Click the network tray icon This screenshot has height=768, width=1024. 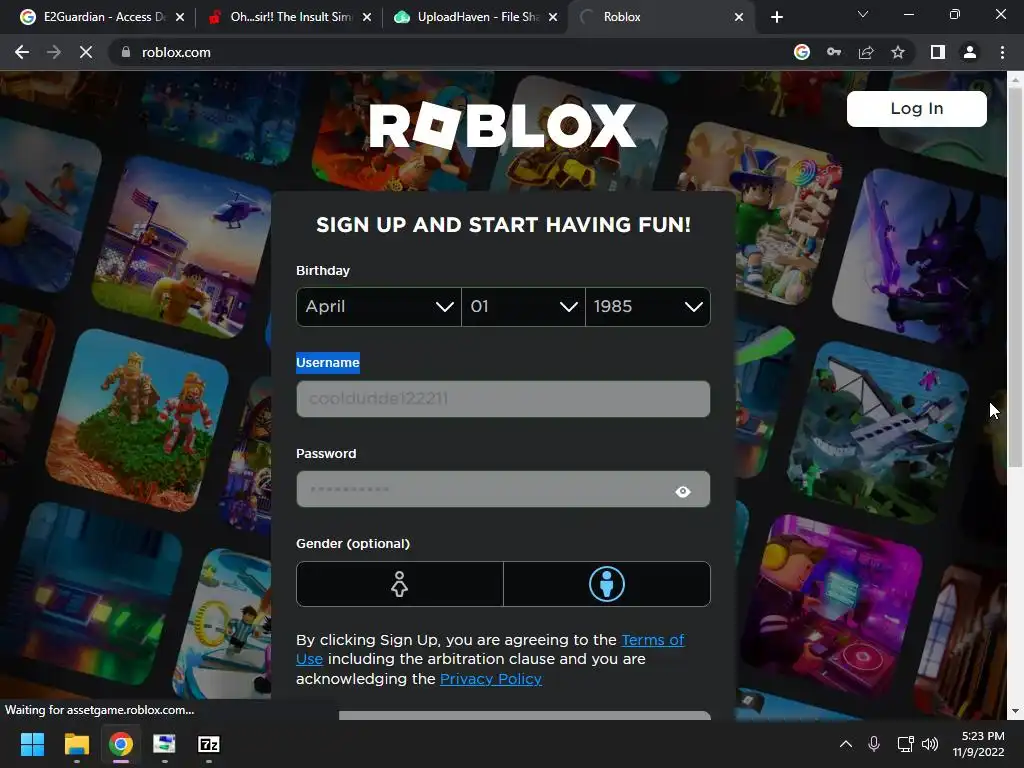point(905,744)
